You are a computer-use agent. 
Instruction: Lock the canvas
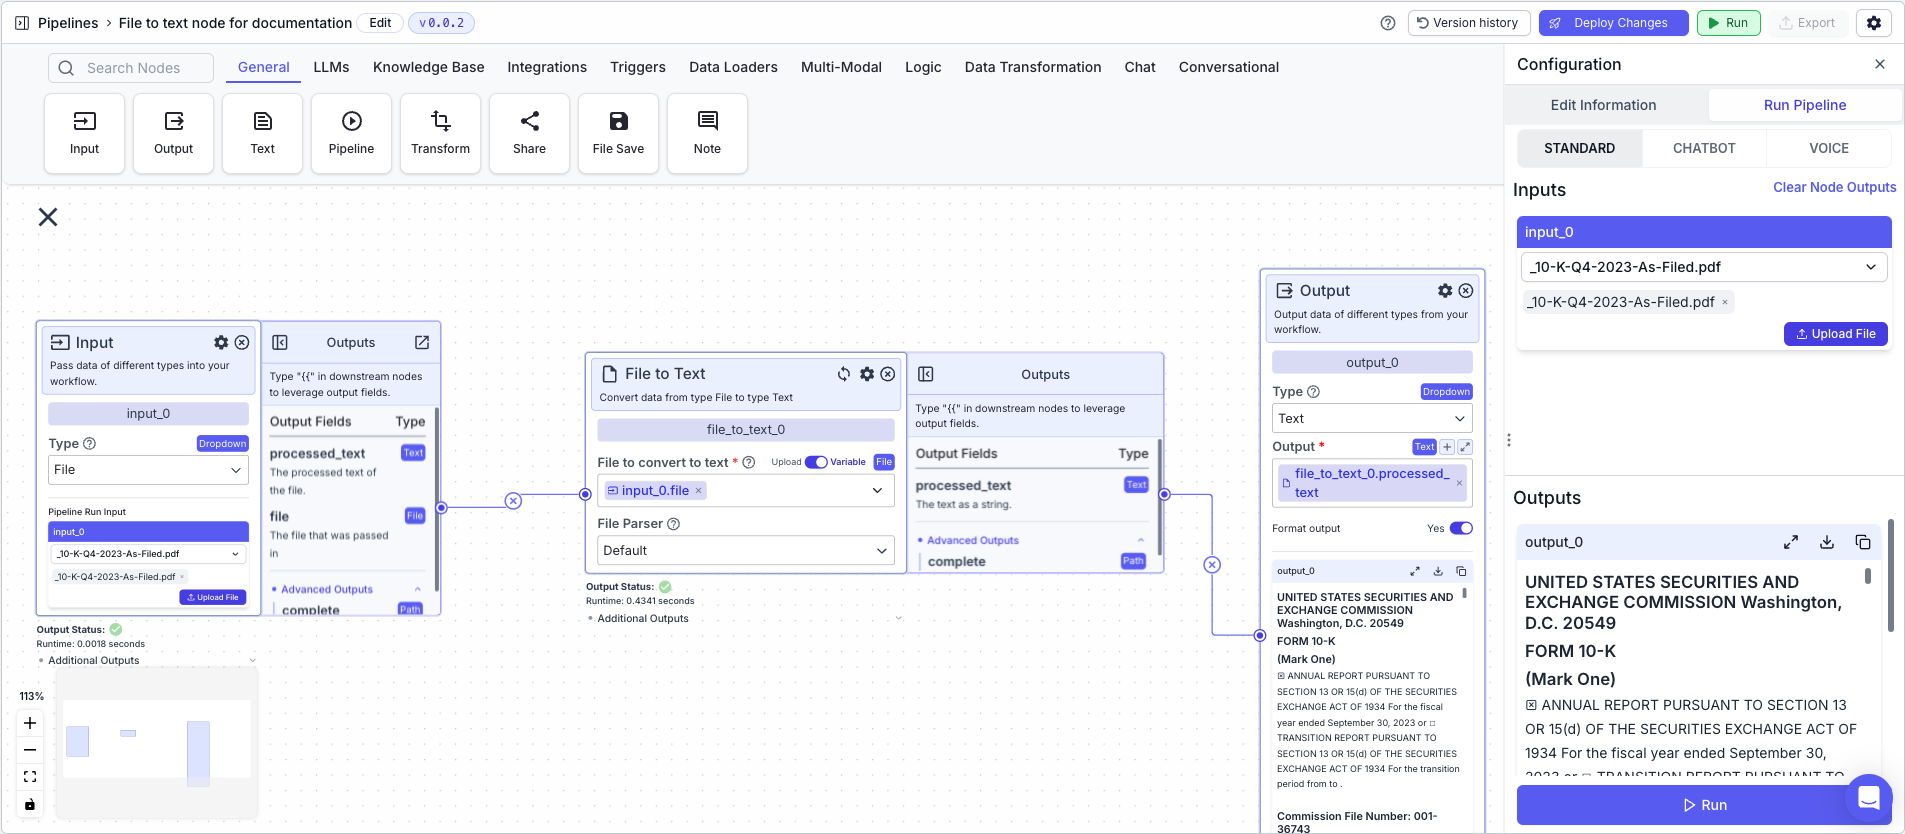click(30, 804)
